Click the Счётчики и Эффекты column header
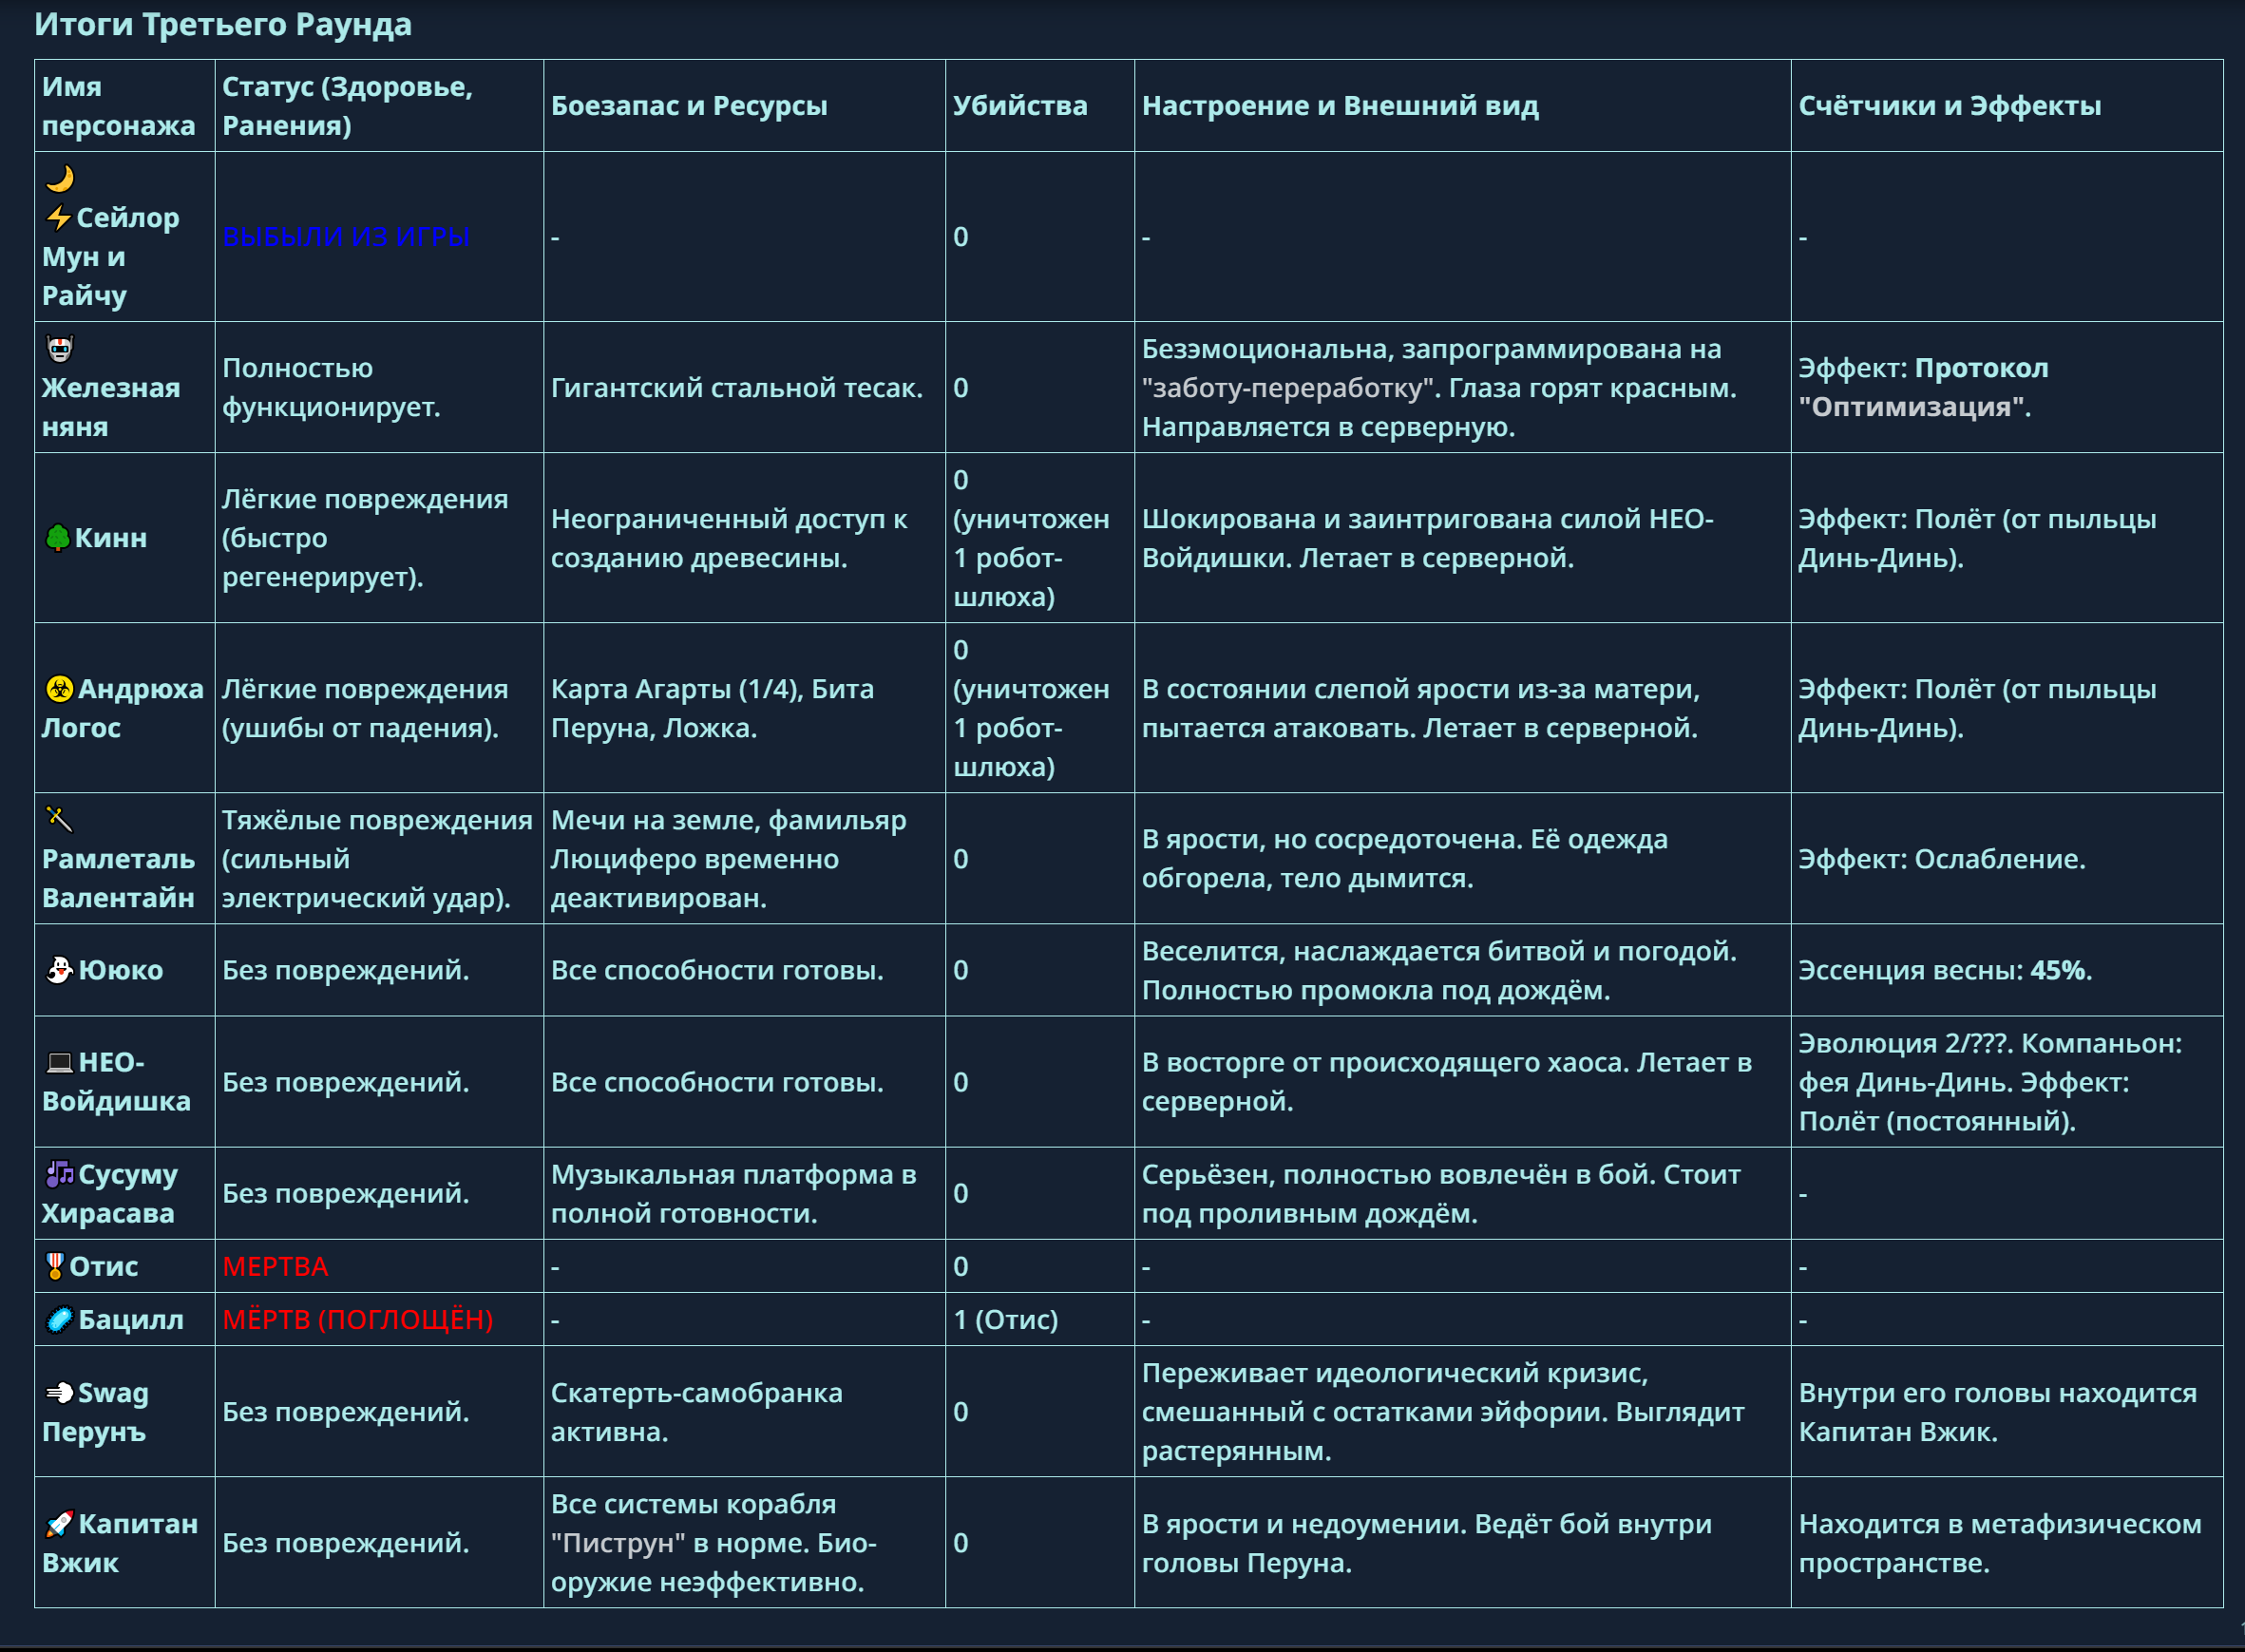 (1949, 106)
